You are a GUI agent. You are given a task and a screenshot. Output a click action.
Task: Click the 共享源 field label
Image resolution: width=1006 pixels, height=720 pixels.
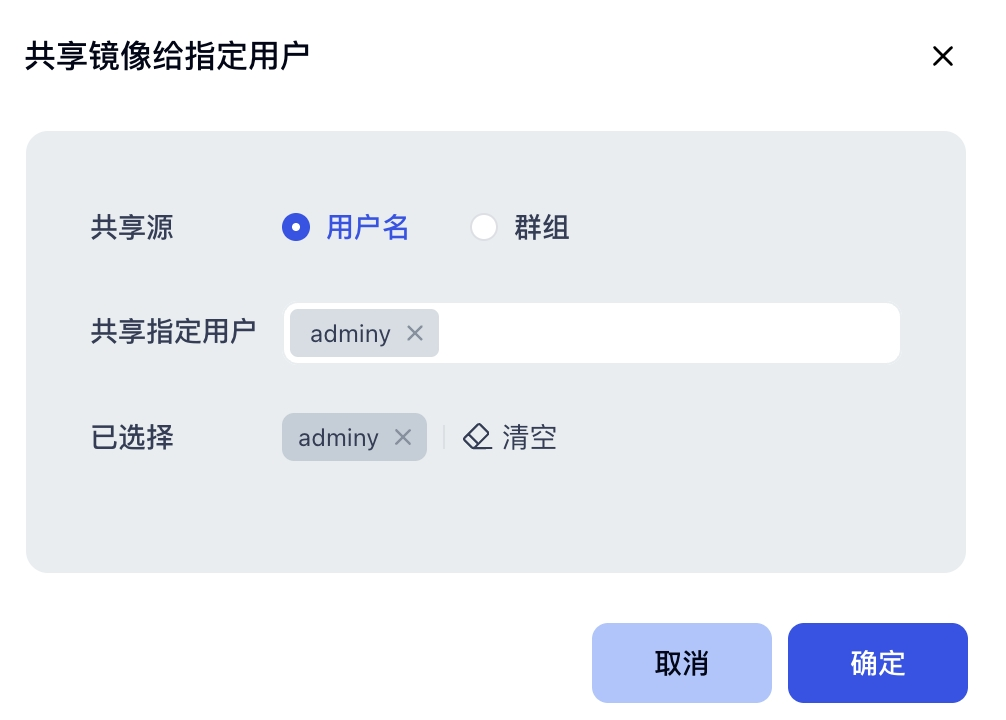point(132,228)
